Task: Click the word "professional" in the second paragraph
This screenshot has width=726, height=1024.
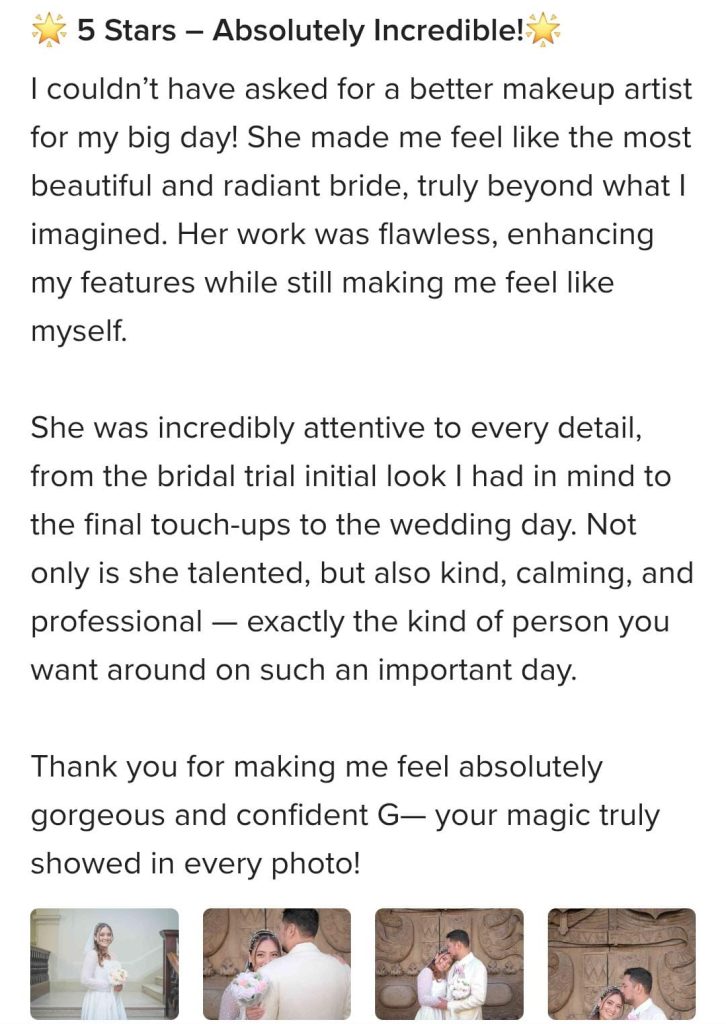Action: click(117, 622)
